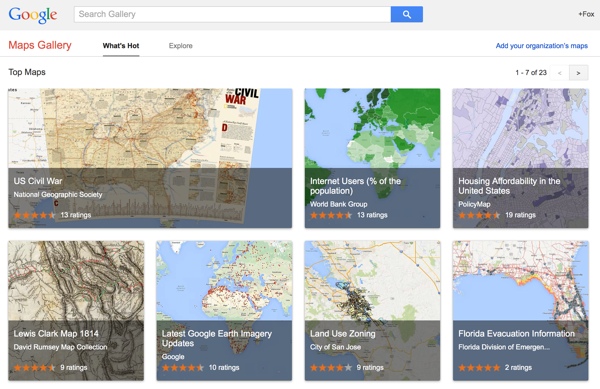Click star rating on Lewis Clark card
This screenshot has width=600, height=389.
(x=34, y=368)
